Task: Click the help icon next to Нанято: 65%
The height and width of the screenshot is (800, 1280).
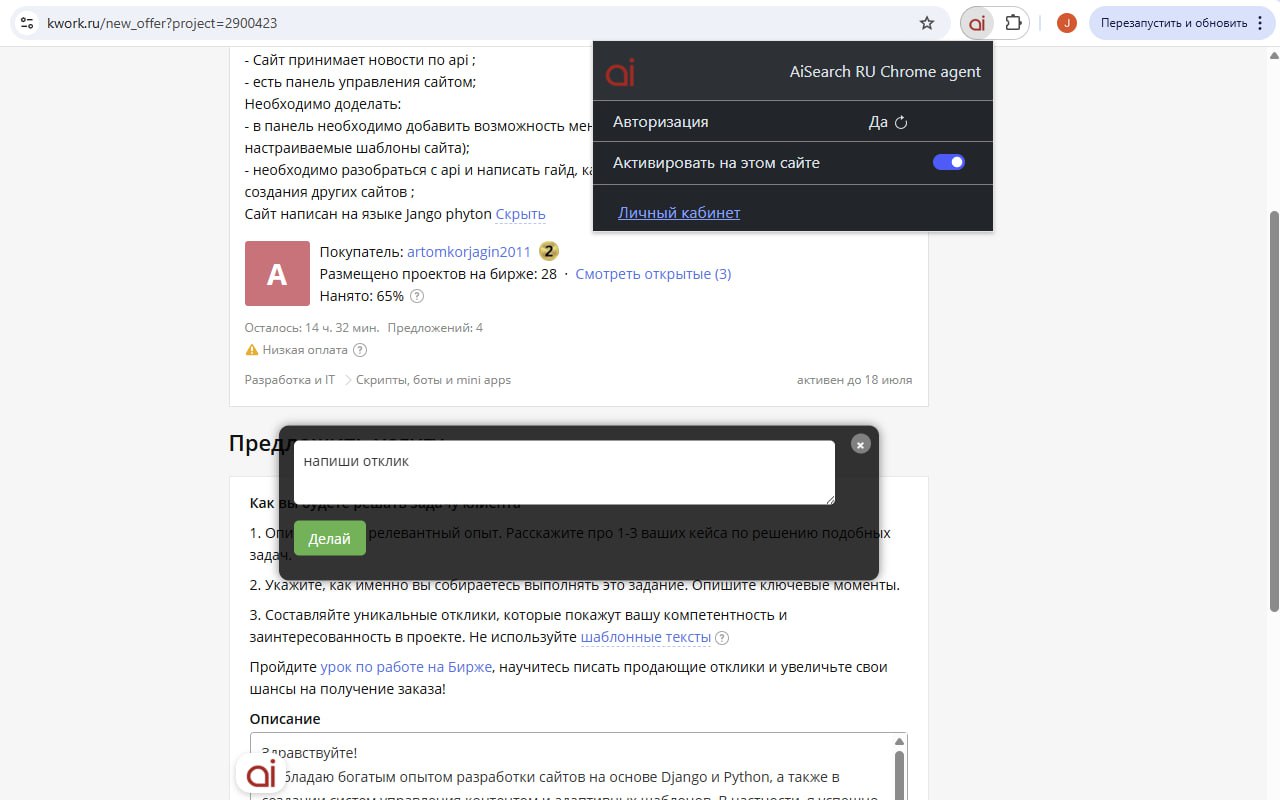Action: click(x=417, y=296)
